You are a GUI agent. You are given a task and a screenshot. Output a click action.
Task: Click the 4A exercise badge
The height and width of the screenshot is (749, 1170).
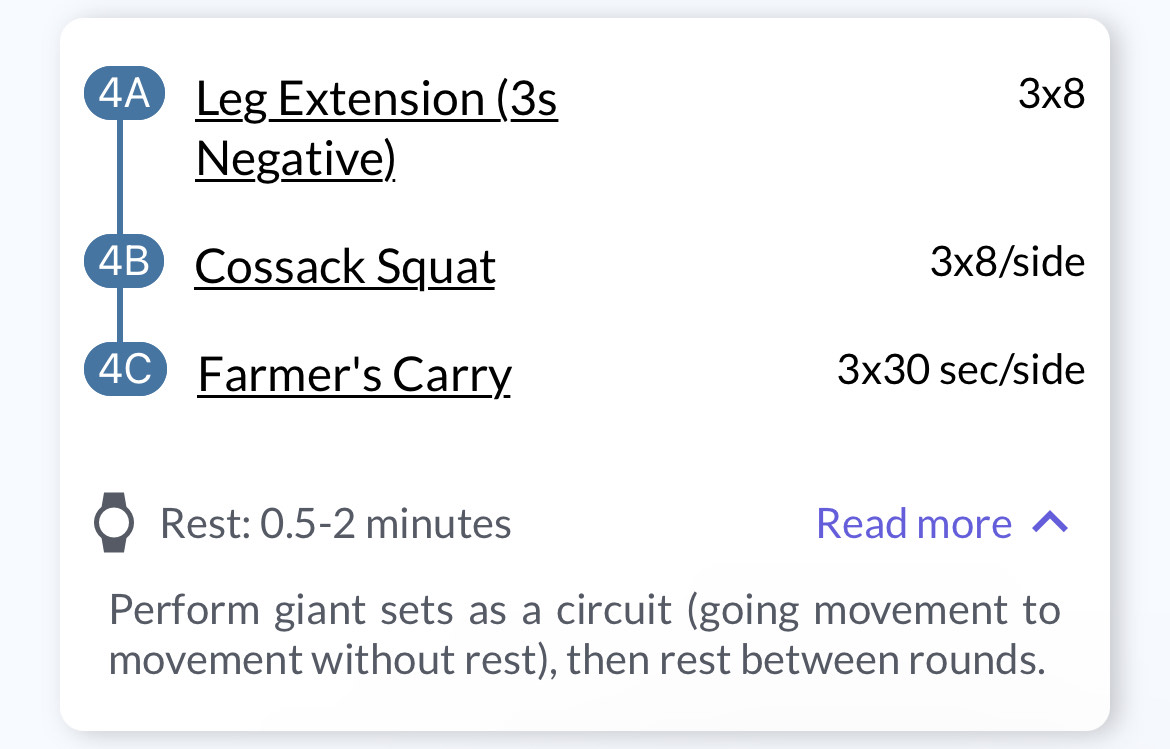click(124, 93)
